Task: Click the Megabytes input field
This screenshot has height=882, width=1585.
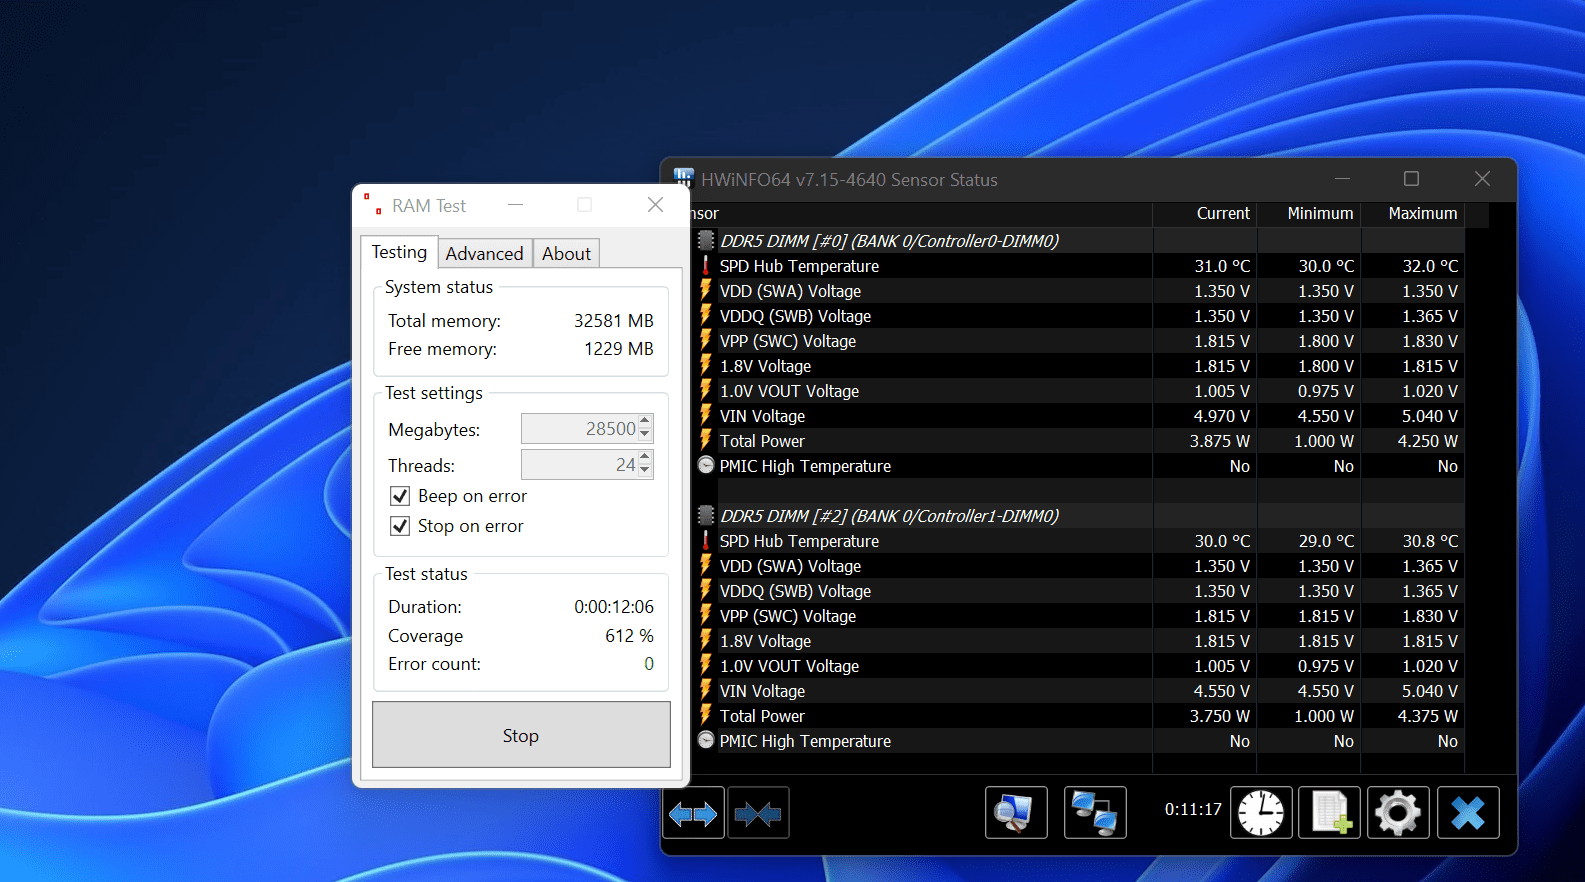Action: pyautogui.click(x=579, y=429)
